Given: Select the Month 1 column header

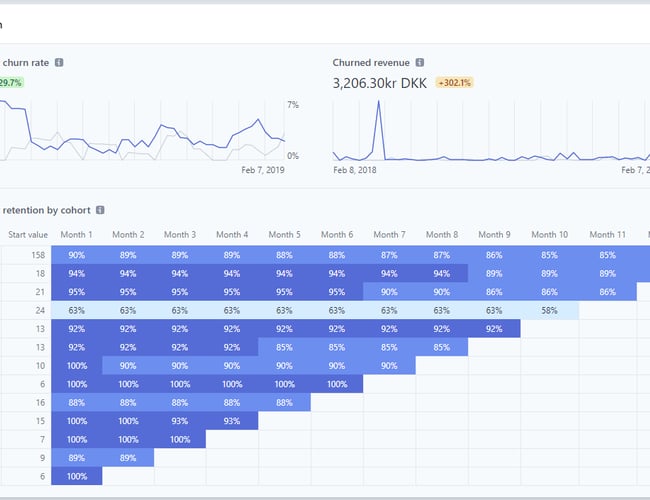Looking at the screenshot, I should pos(76,235).
